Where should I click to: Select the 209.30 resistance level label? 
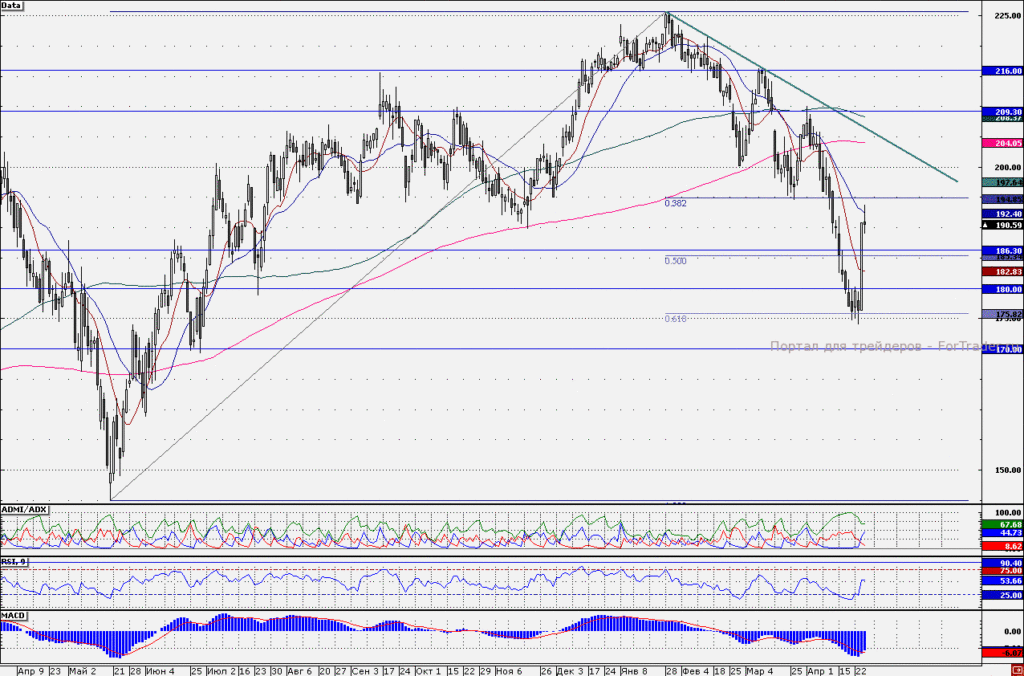(1002, 112)
